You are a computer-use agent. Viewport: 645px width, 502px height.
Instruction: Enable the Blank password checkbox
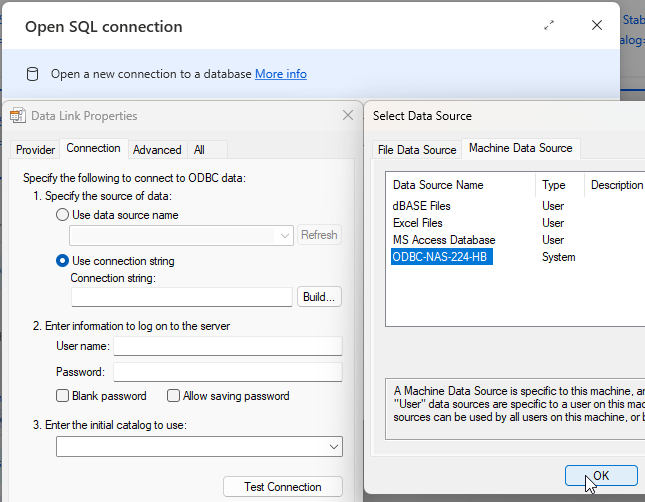(x=63, y=396)
